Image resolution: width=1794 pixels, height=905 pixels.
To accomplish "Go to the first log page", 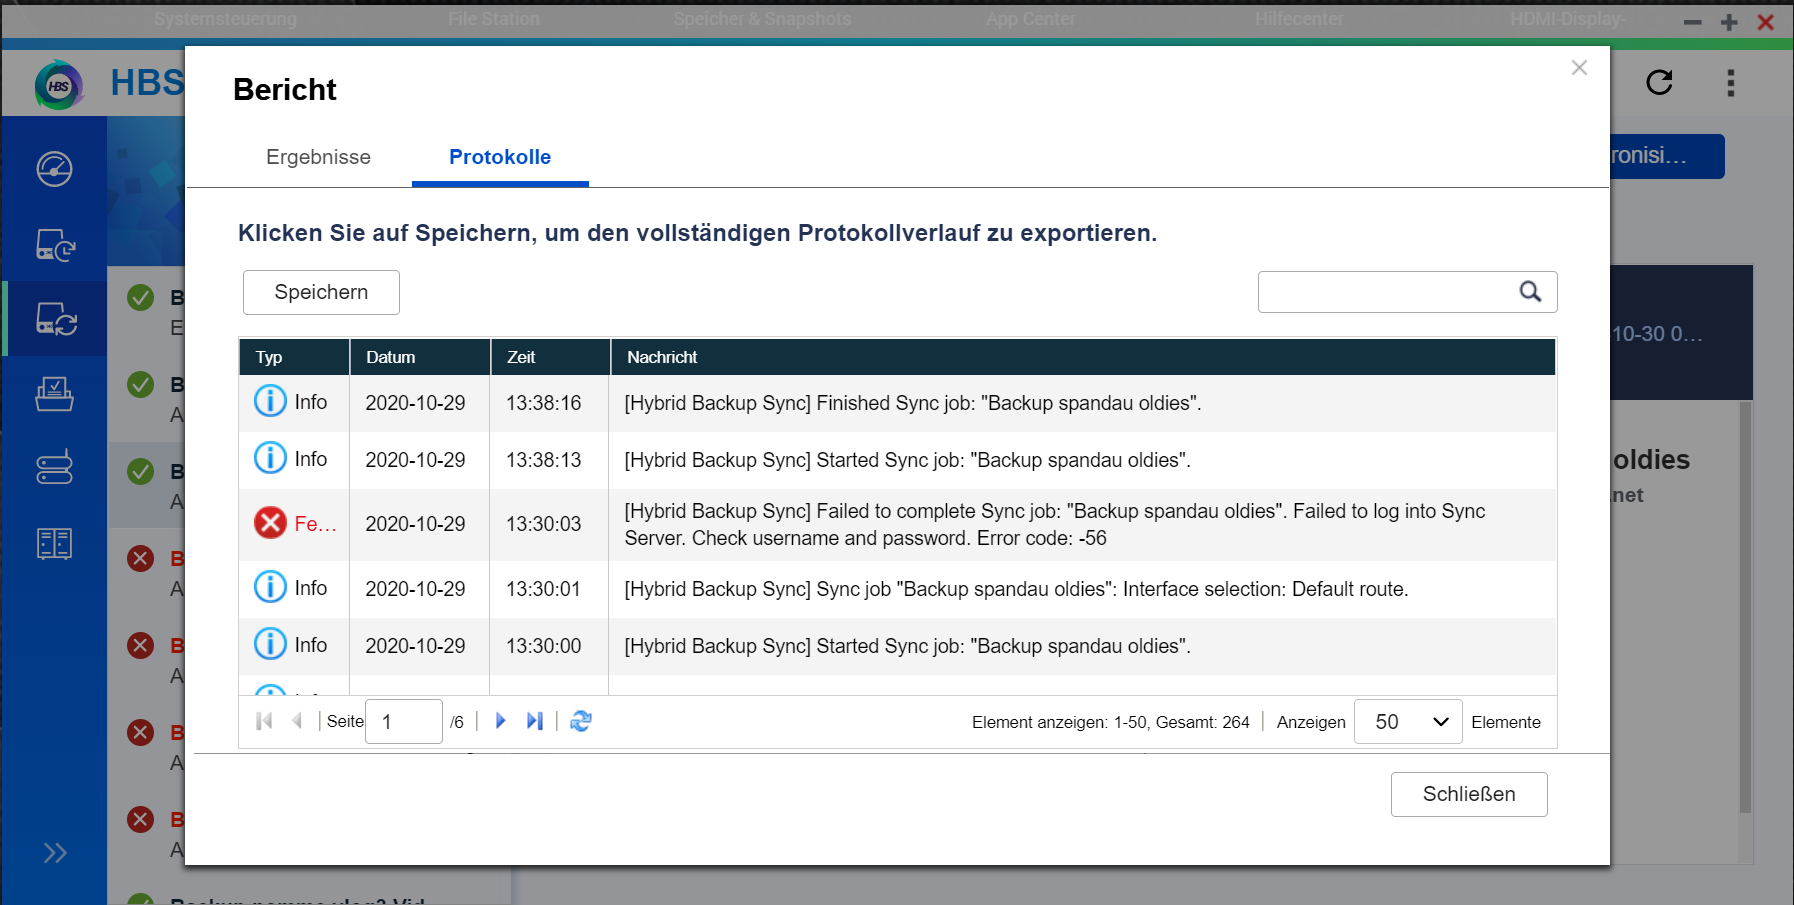I will tap(264, 721).
